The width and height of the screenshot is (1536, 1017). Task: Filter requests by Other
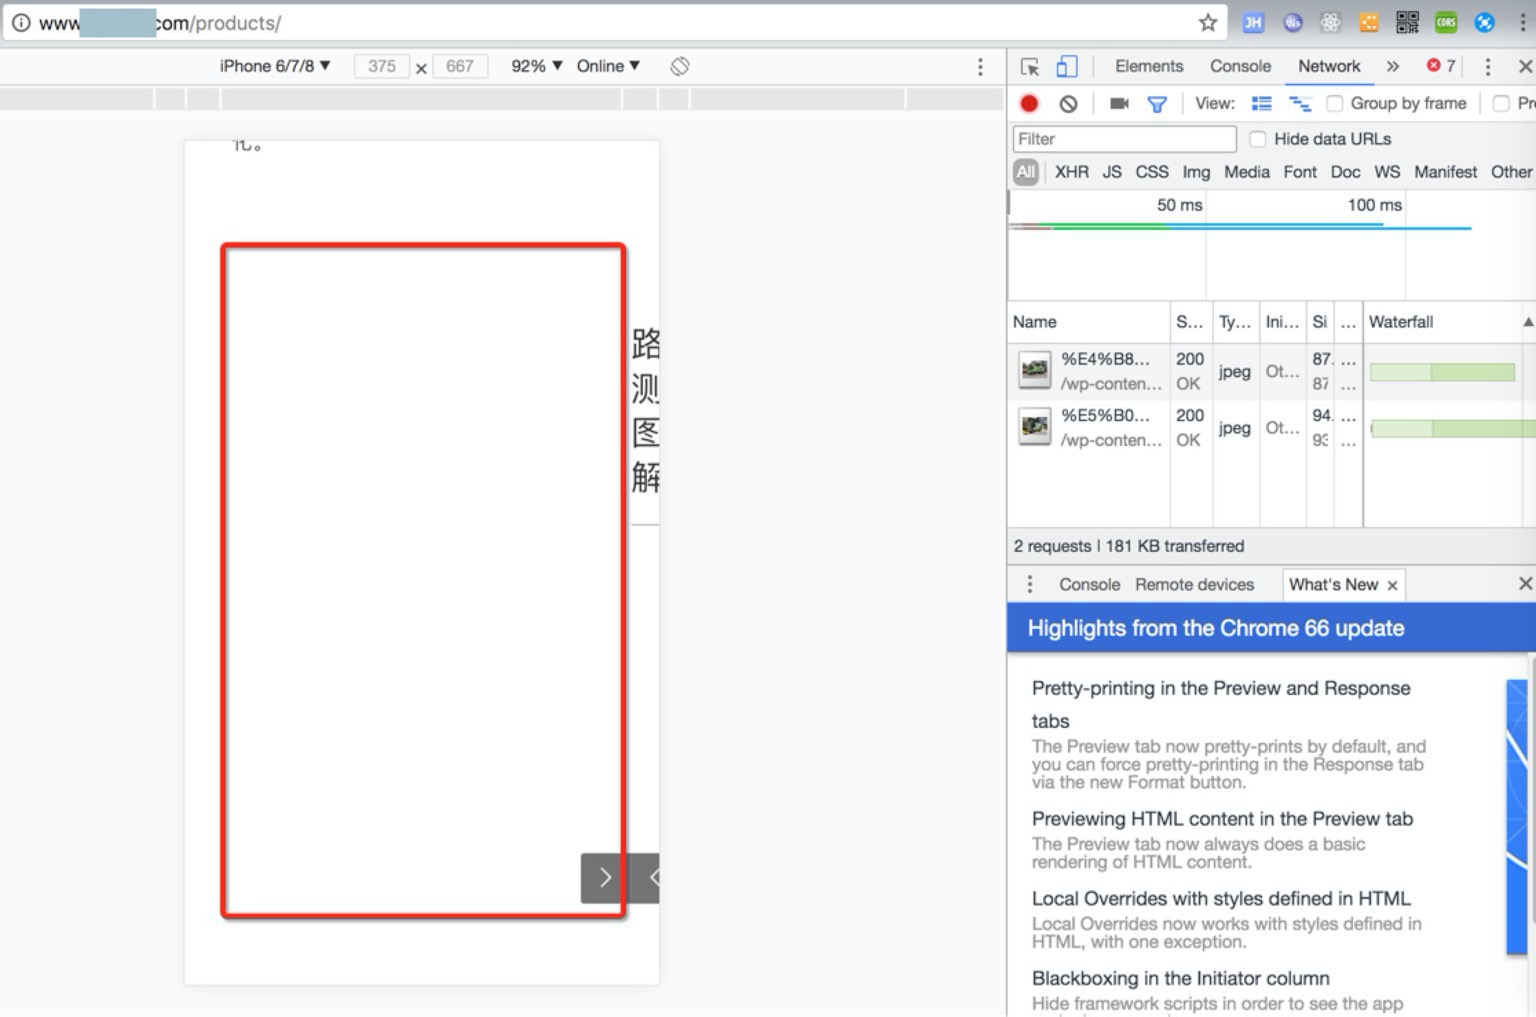1511,172
